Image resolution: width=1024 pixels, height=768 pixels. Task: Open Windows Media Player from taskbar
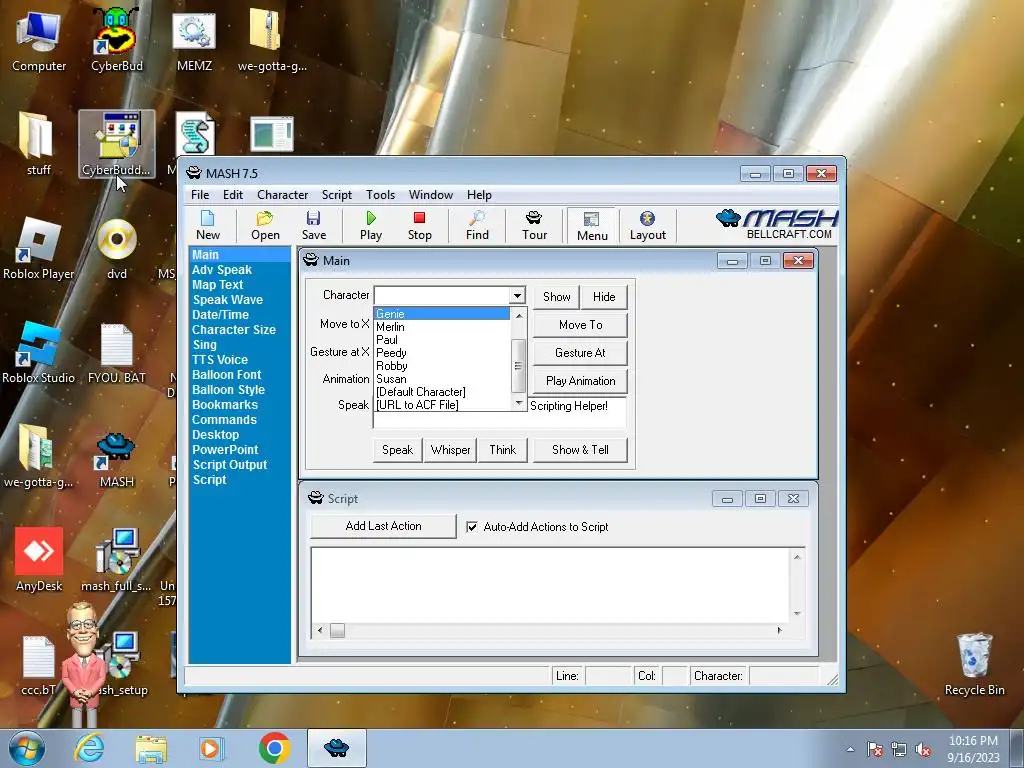click(x=211, y=748)
